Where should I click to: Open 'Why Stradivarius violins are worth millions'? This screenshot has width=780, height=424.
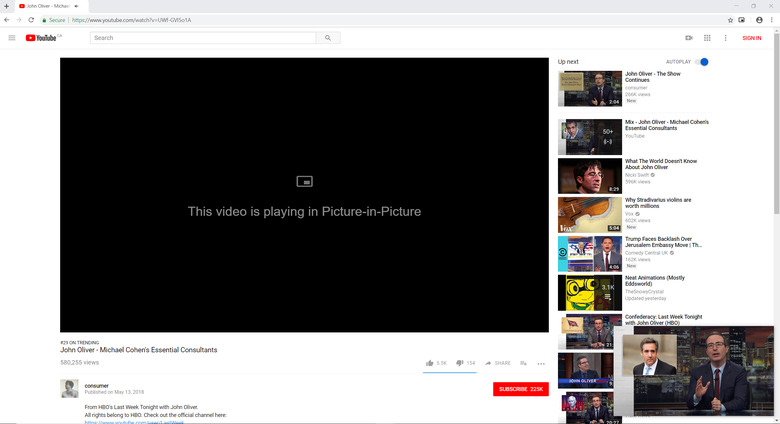tap(658, 203)
